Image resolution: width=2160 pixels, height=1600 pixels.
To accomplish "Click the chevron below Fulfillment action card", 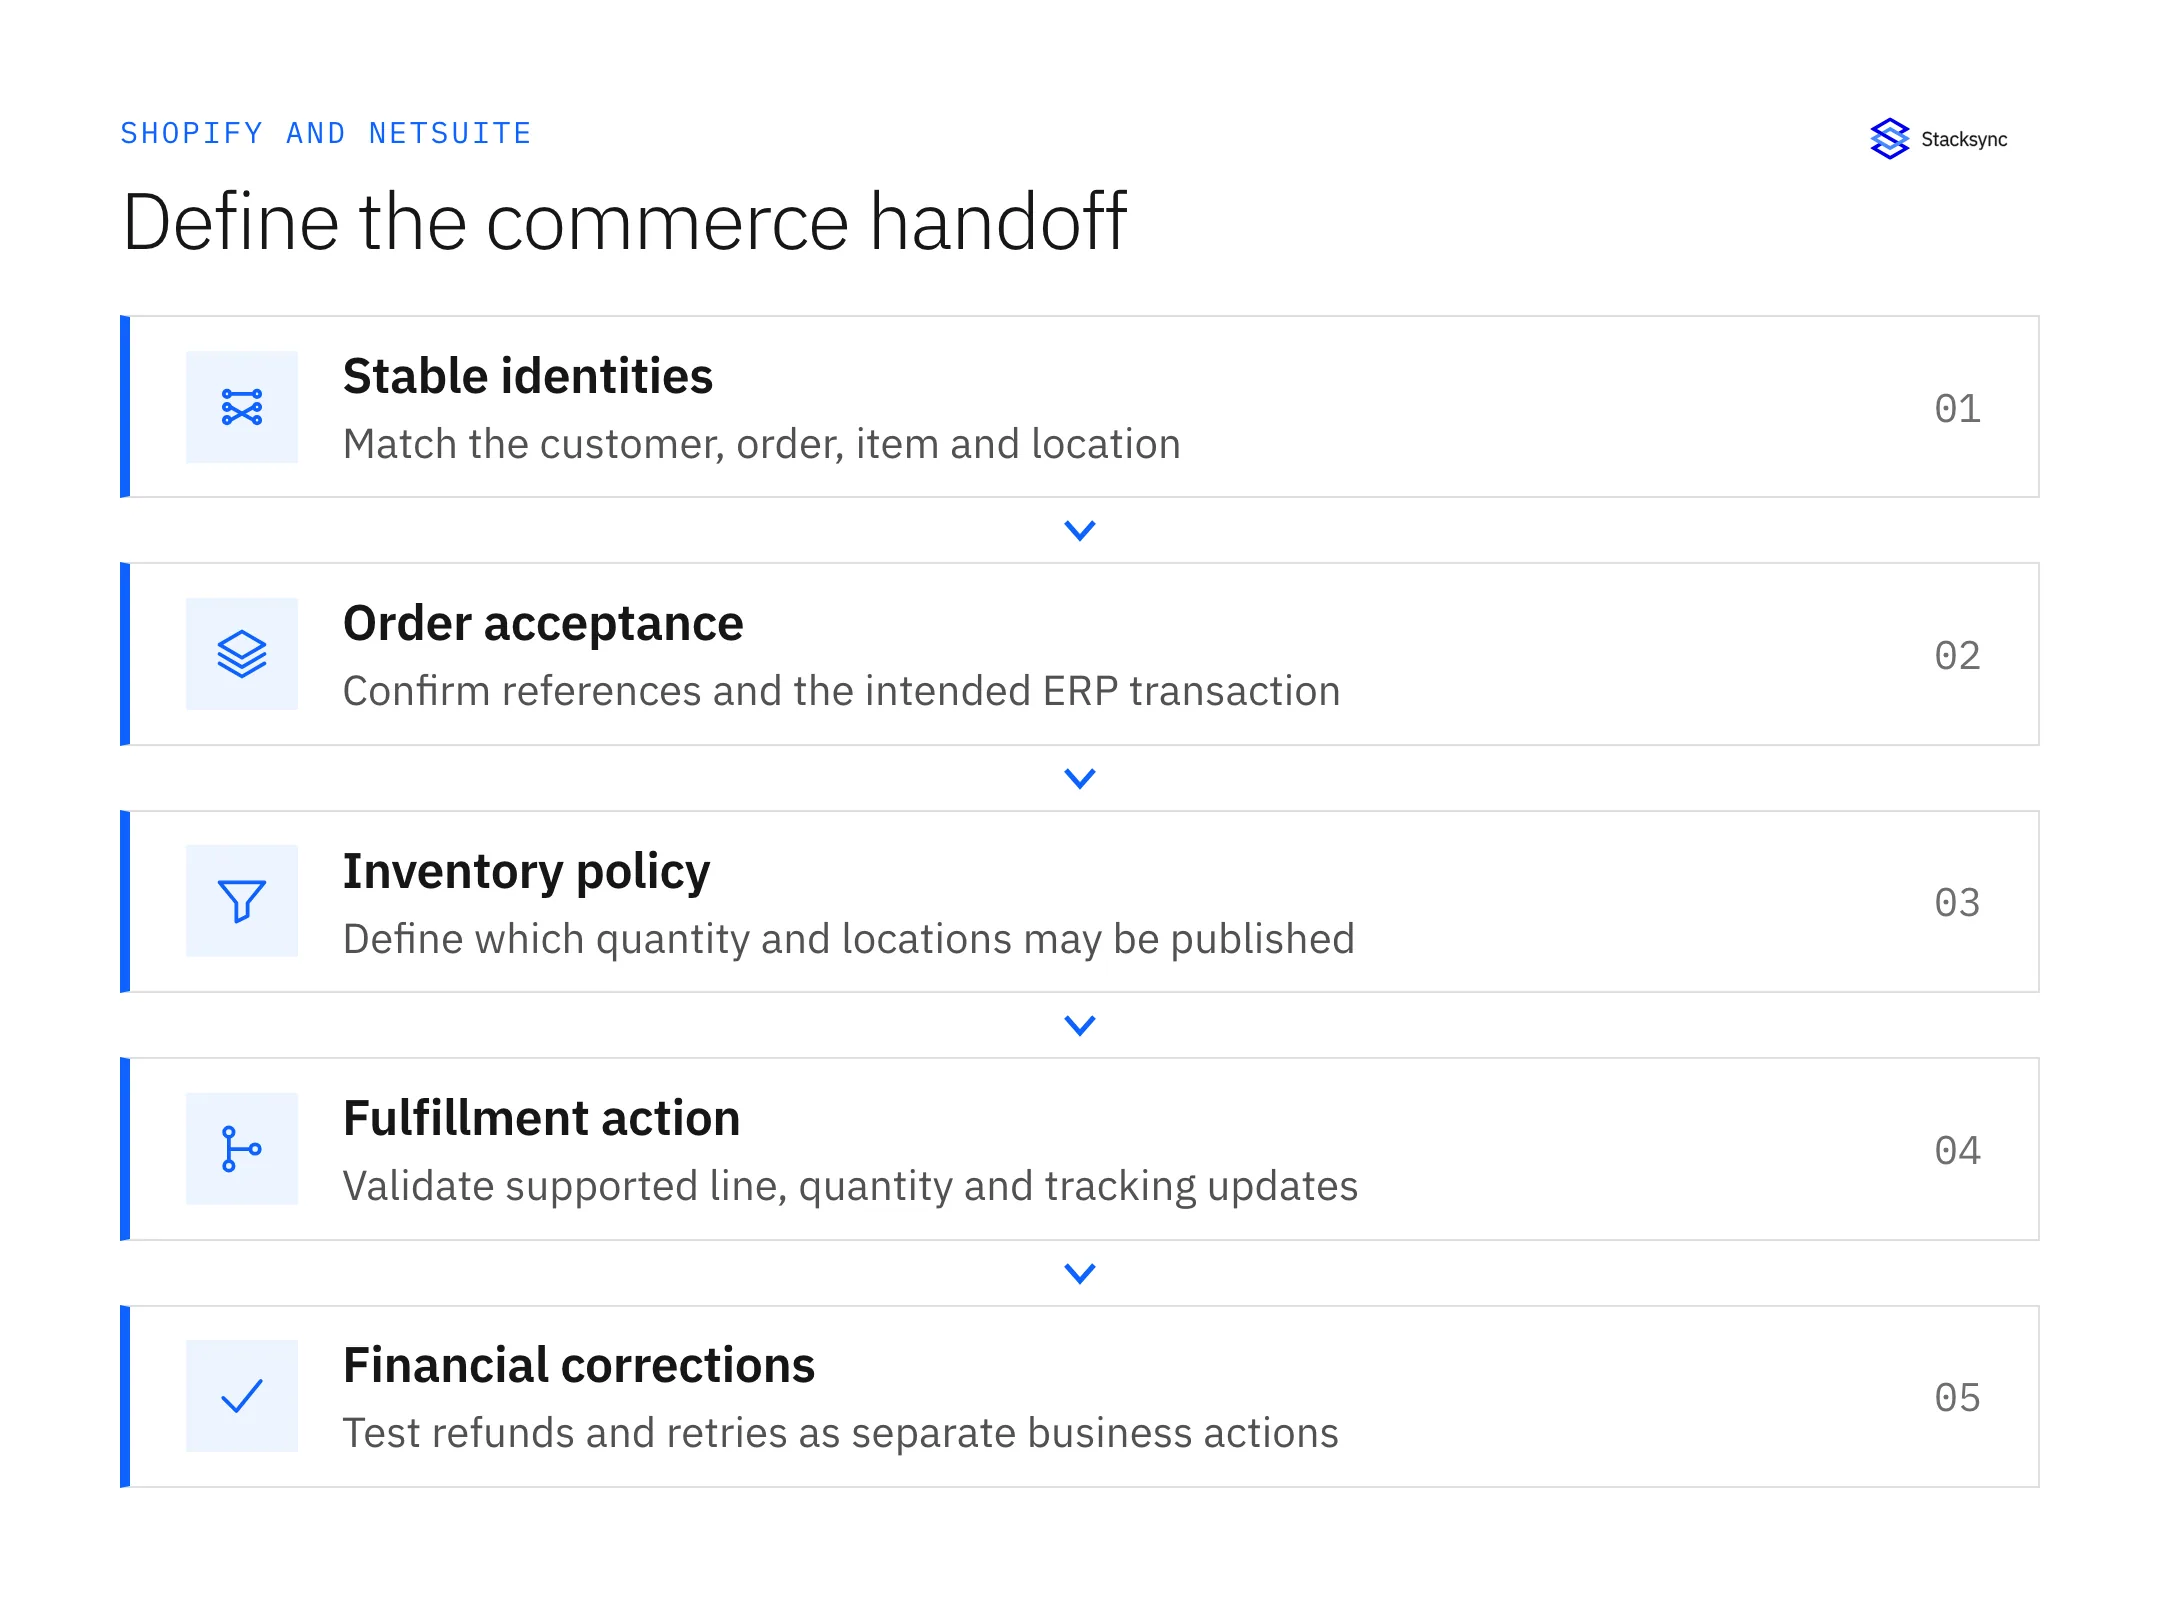I will tap(1080, 1273).
